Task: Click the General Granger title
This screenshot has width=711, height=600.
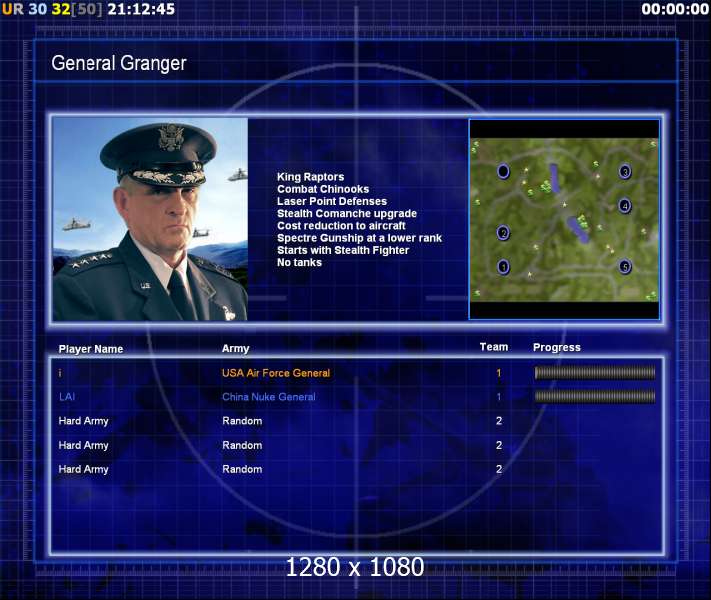Action: point(119,63)
